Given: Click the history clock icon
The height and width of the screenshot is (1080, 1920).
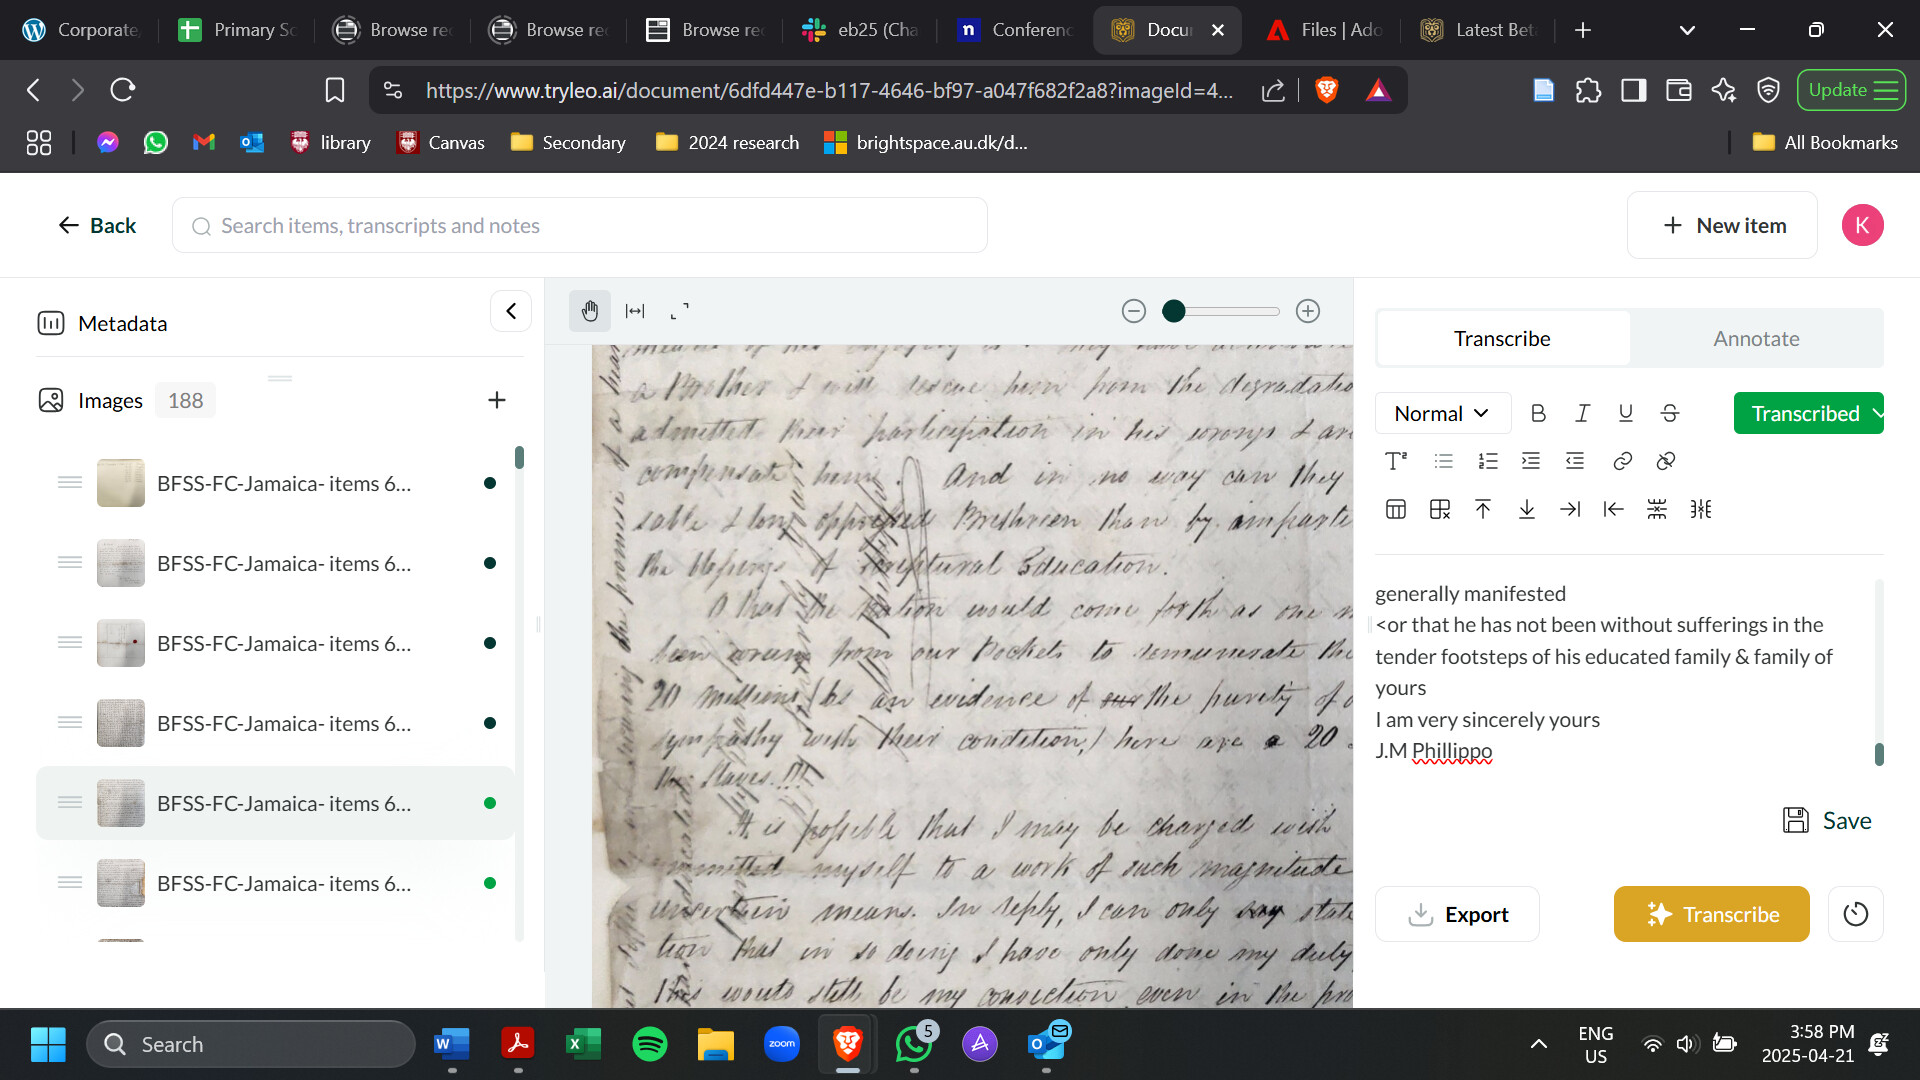Looking at the screenshot, I should click(1855, 914).
